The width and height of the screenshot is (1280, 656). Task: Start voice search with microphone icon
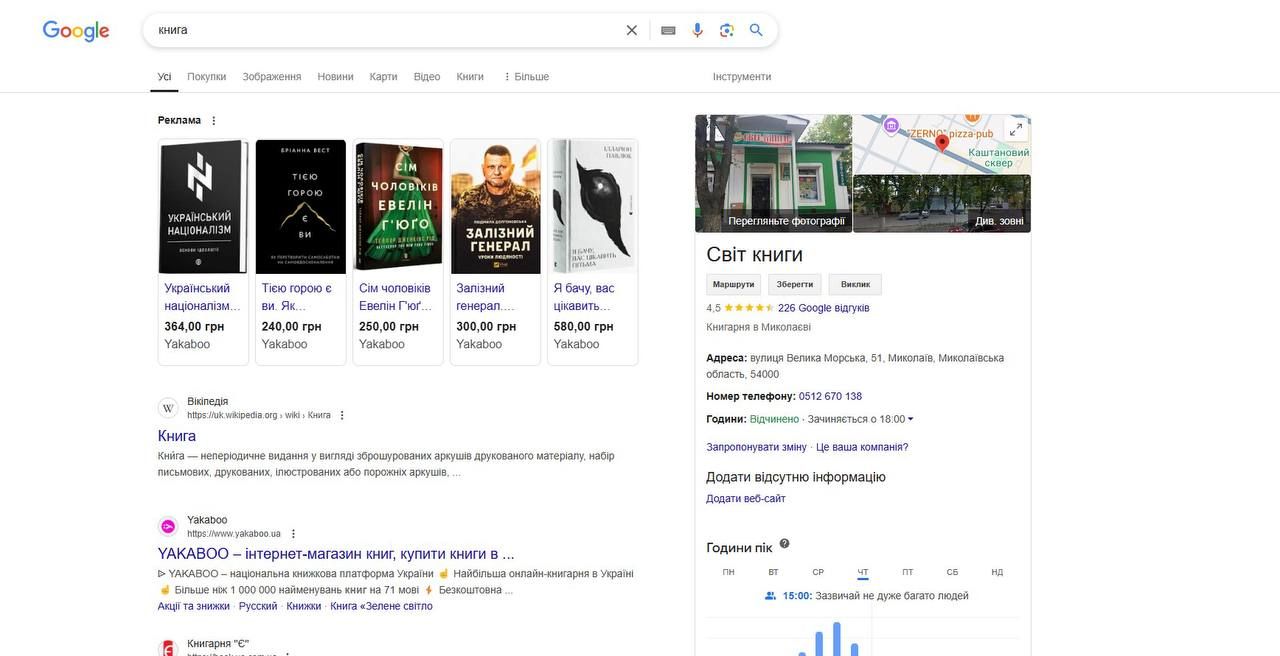pyautogui.click(x=698, y=30)
